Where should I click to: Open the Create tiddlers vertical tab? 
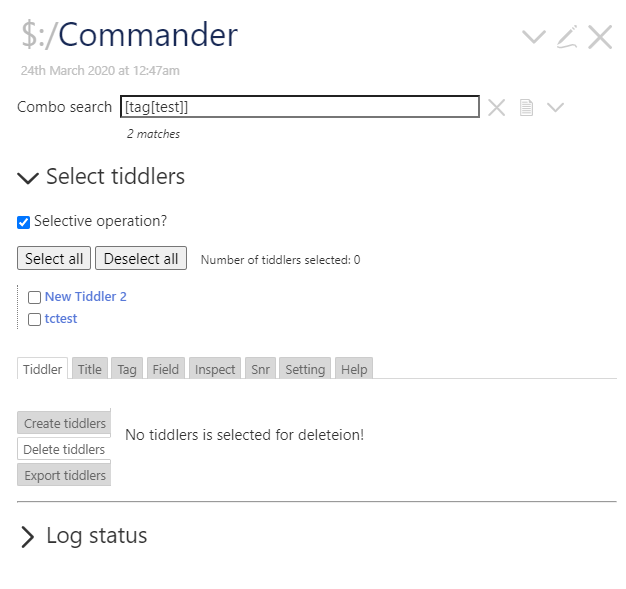pos(64,422)
